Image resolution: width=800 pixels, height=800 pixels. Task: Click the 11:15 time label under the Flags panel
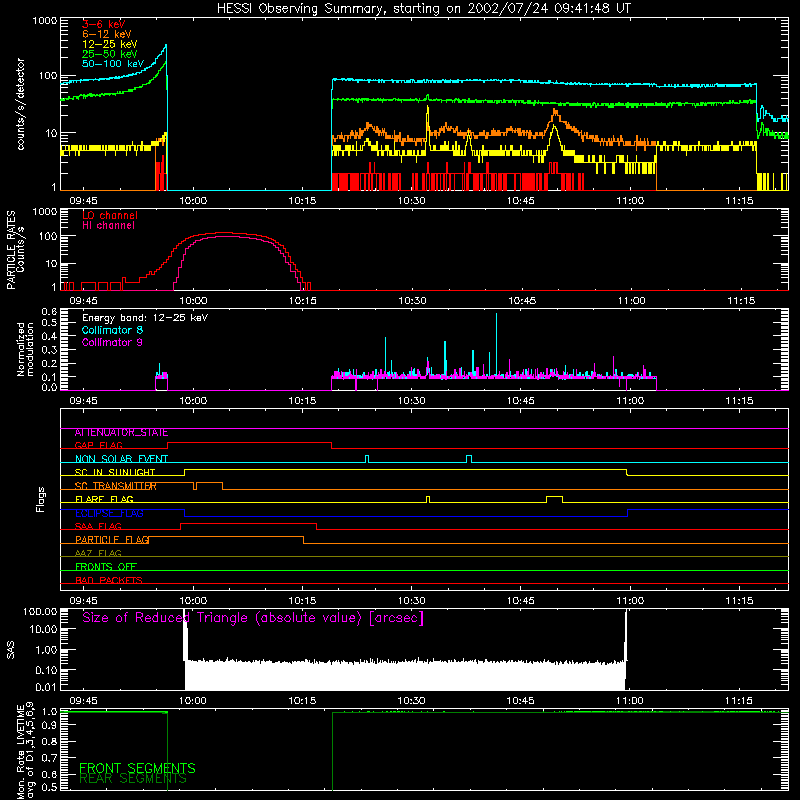[x=739, y=601]
